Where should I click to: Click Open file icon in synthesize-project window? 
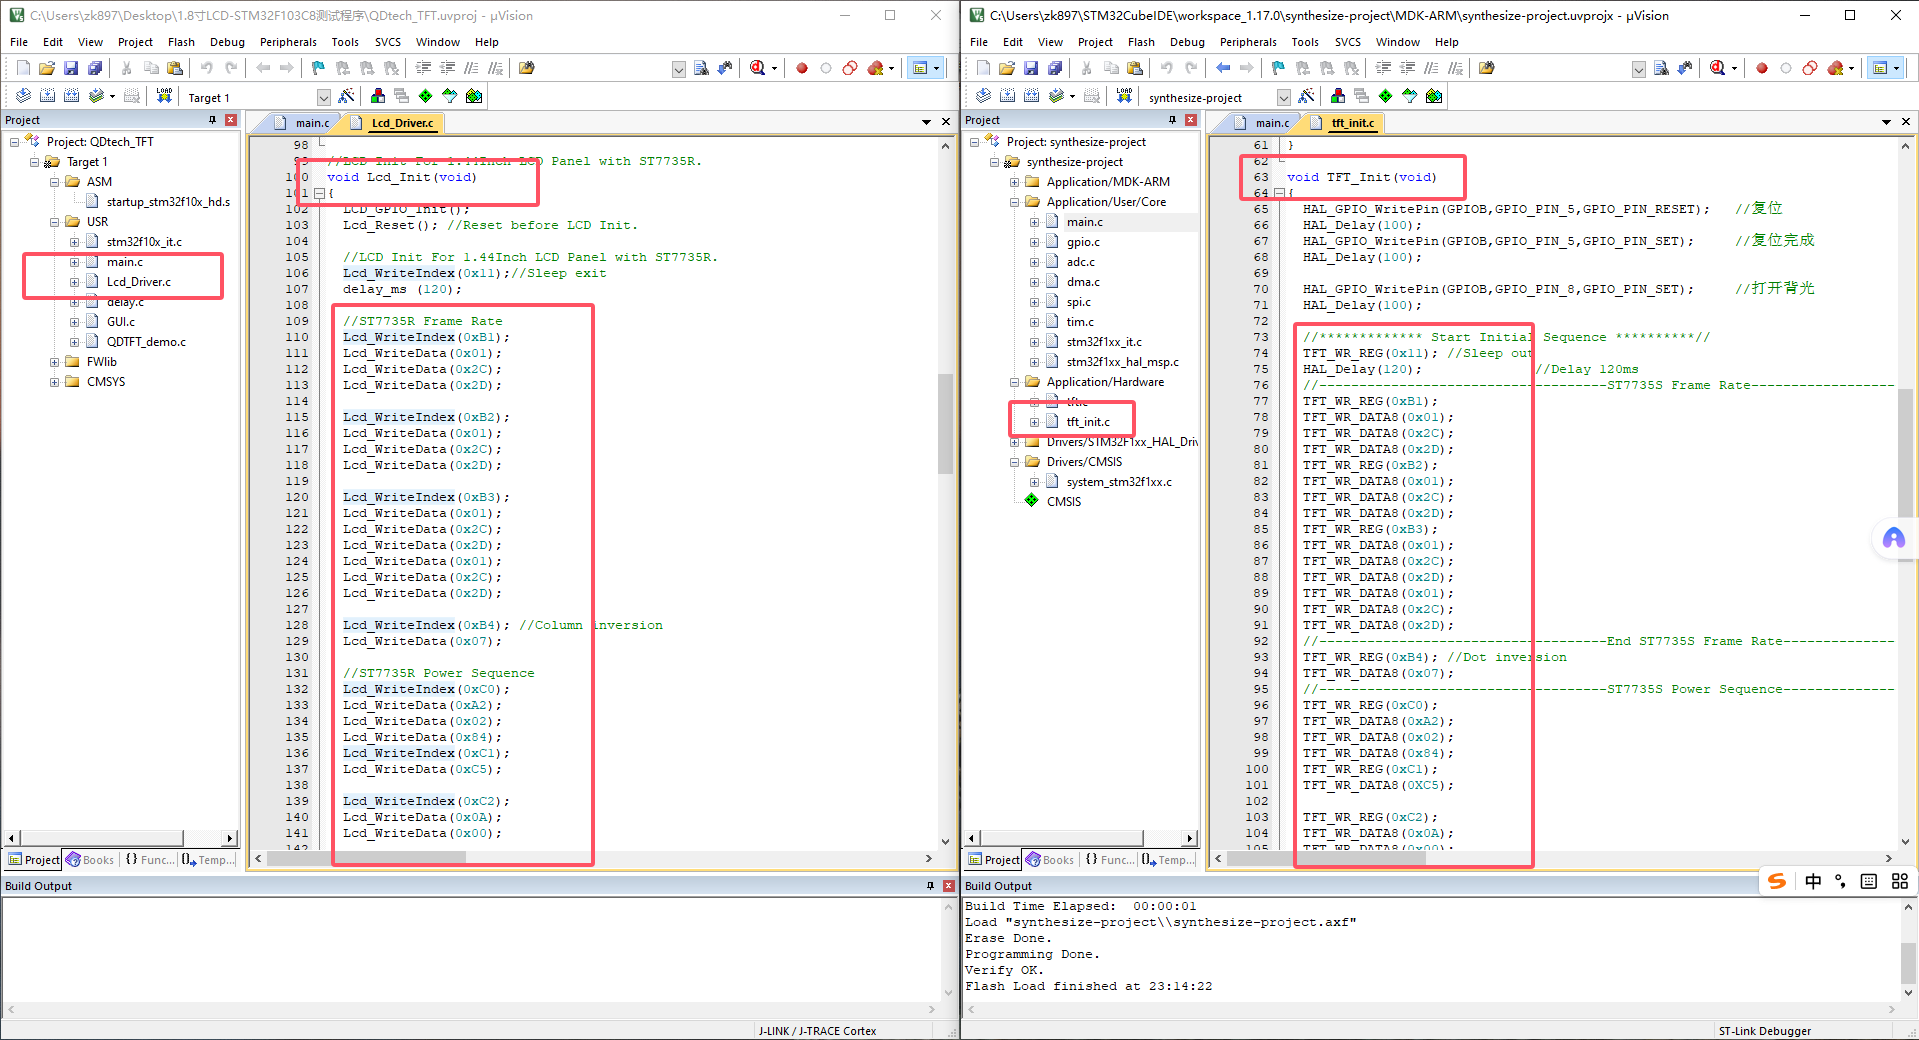1007,68
